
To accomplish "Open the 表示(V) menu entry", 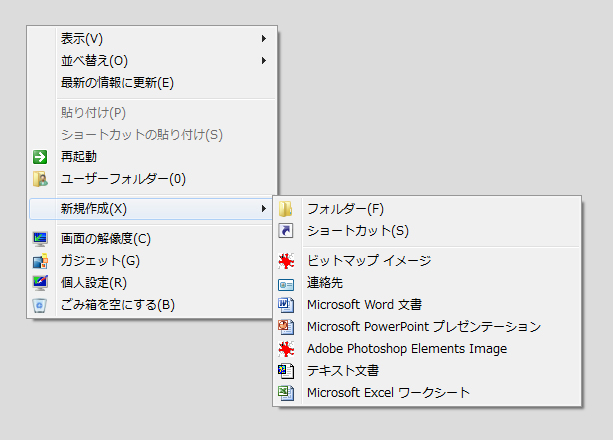I will pos(153,38).
